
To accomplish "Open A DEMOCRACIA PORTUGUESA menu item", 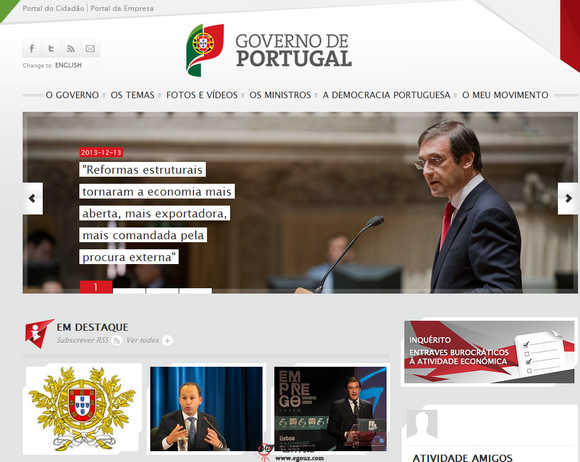I will tap(386, 95).
